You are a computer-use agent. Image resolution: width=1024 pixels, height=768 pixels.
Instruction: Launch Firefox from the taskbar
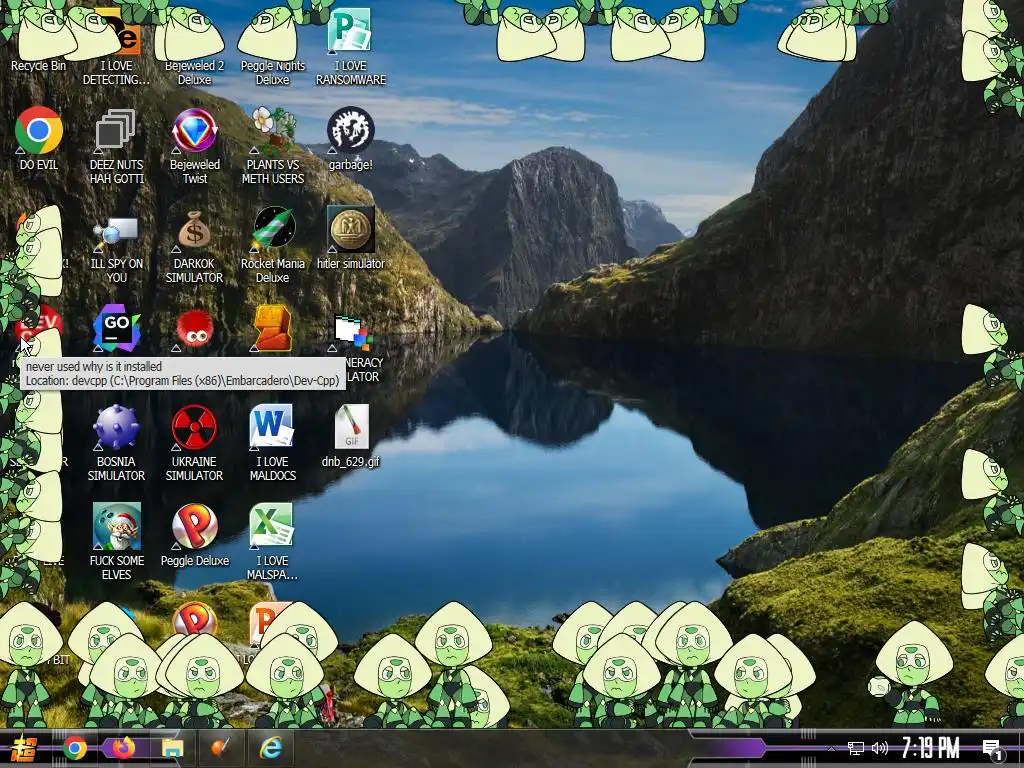coord(123,748)
